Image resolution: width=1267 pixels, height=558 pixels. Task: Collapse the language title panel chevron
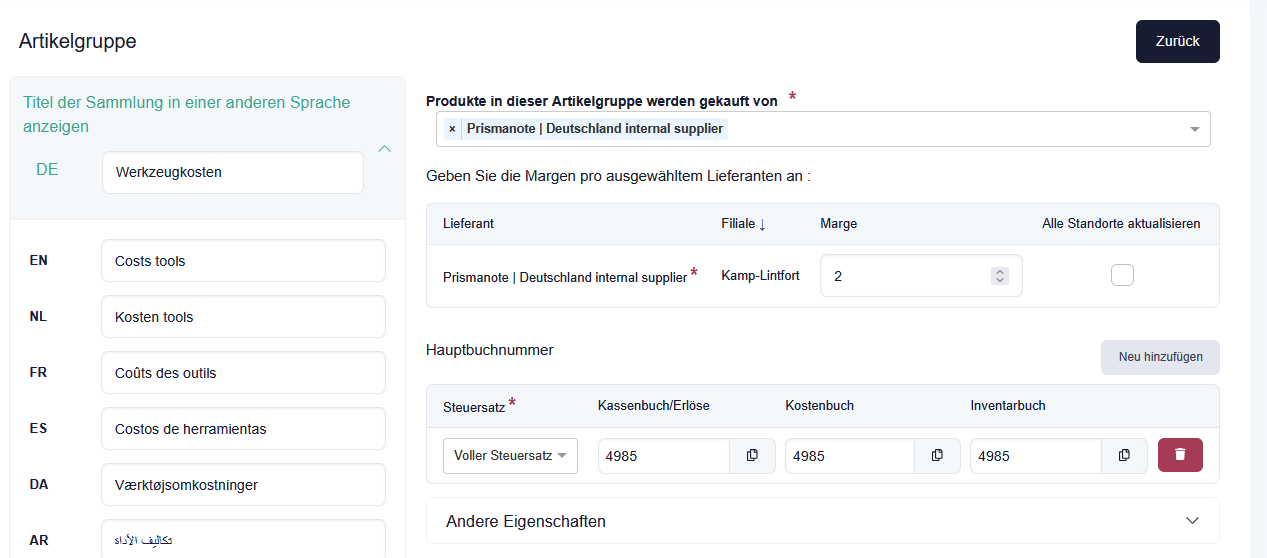click(384, 149)
